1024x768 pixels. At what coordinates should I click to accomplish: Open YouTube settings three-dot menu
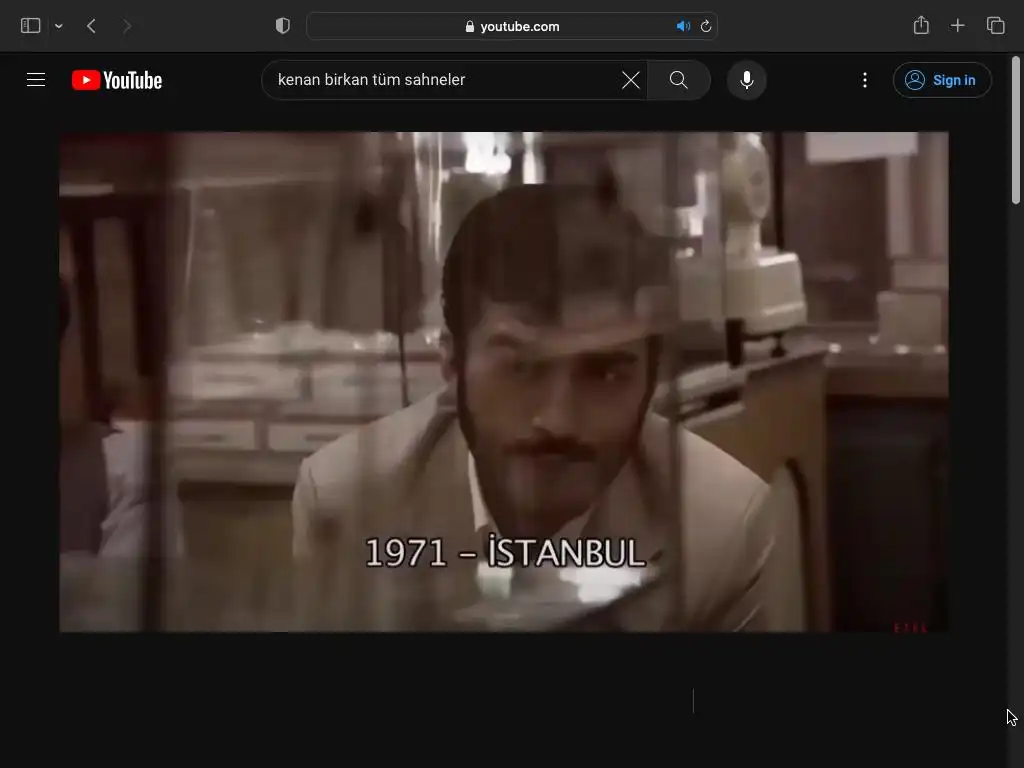point(865,80)
